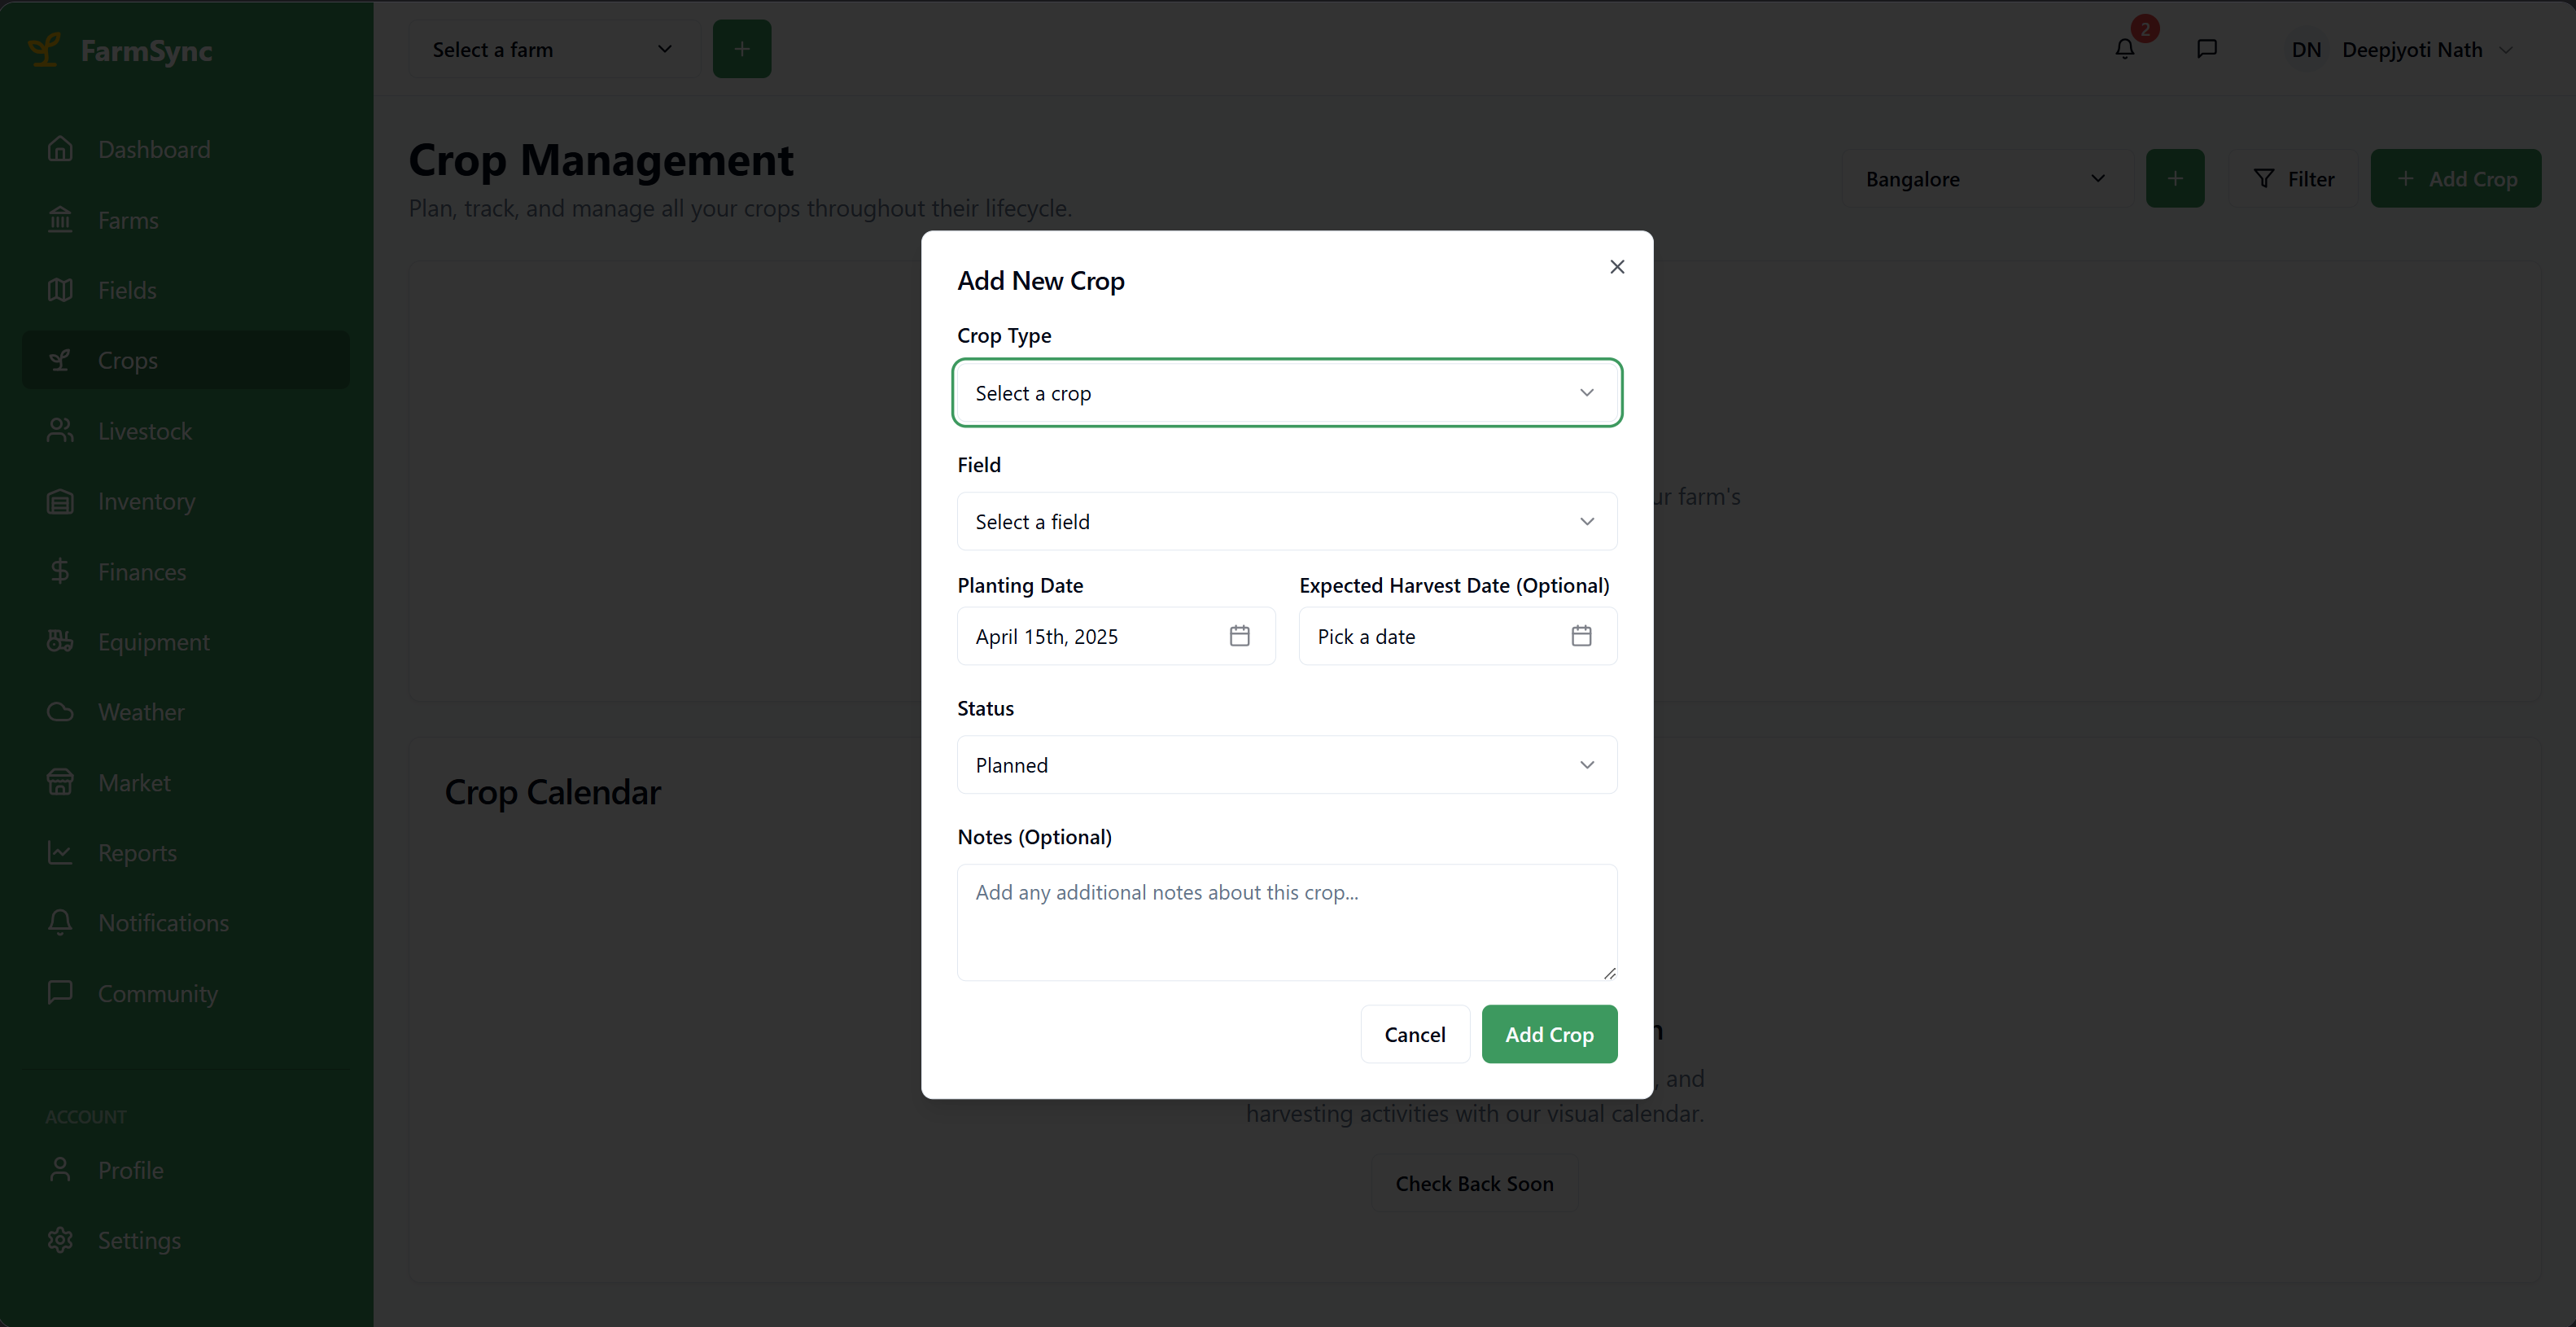The image size is (2576, 1327).
Task: Click the Community chat icon in sidebar
Action: coord(60,993)
